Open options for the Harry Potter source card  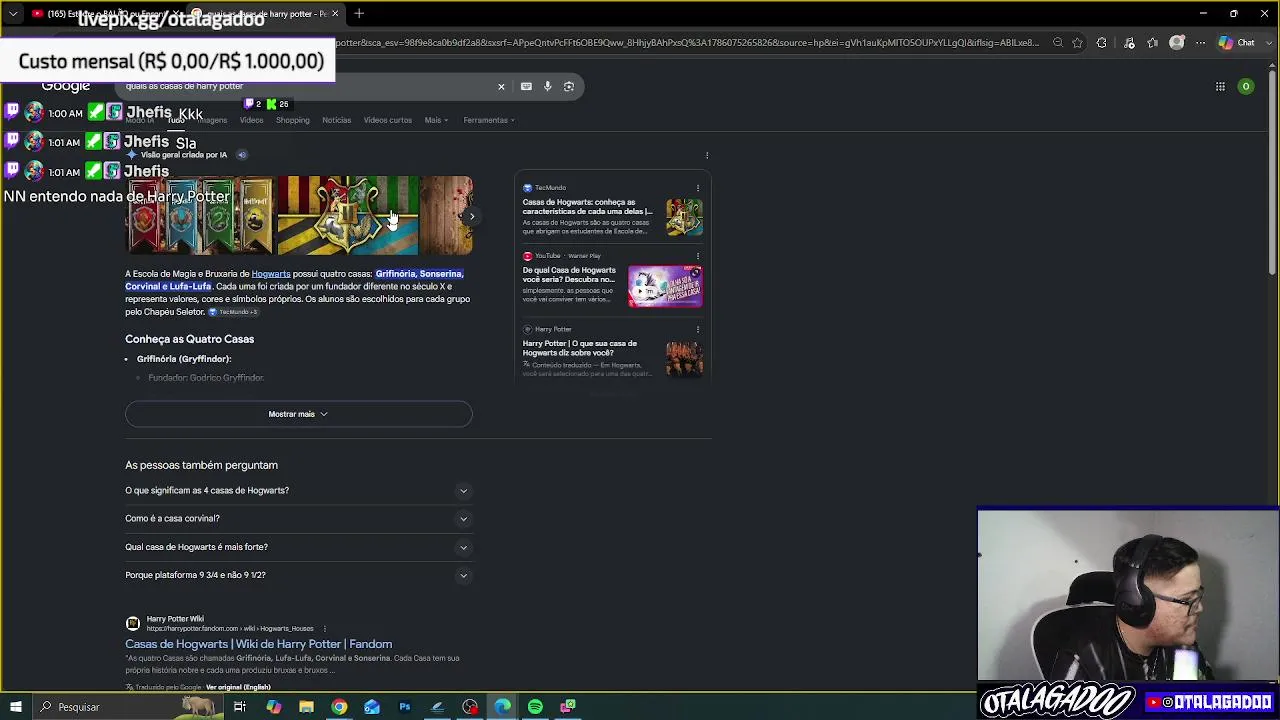tap(698, 329)
